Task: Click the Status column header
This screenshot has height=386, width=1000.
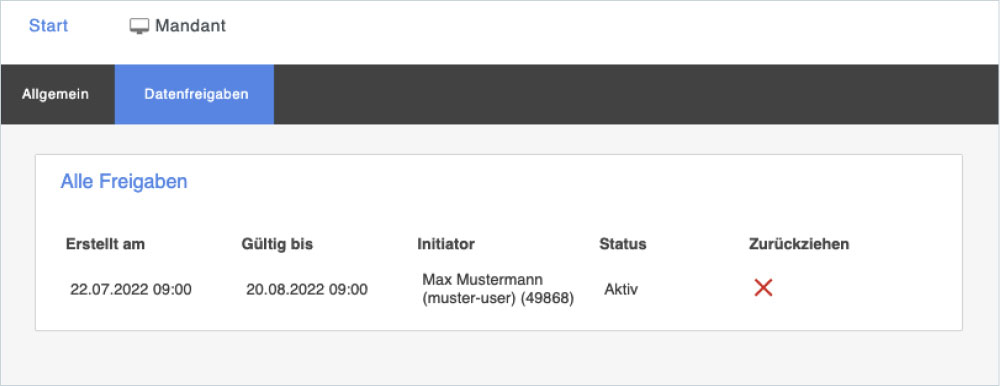Action: pyautogui.click(x=622, y=244)
